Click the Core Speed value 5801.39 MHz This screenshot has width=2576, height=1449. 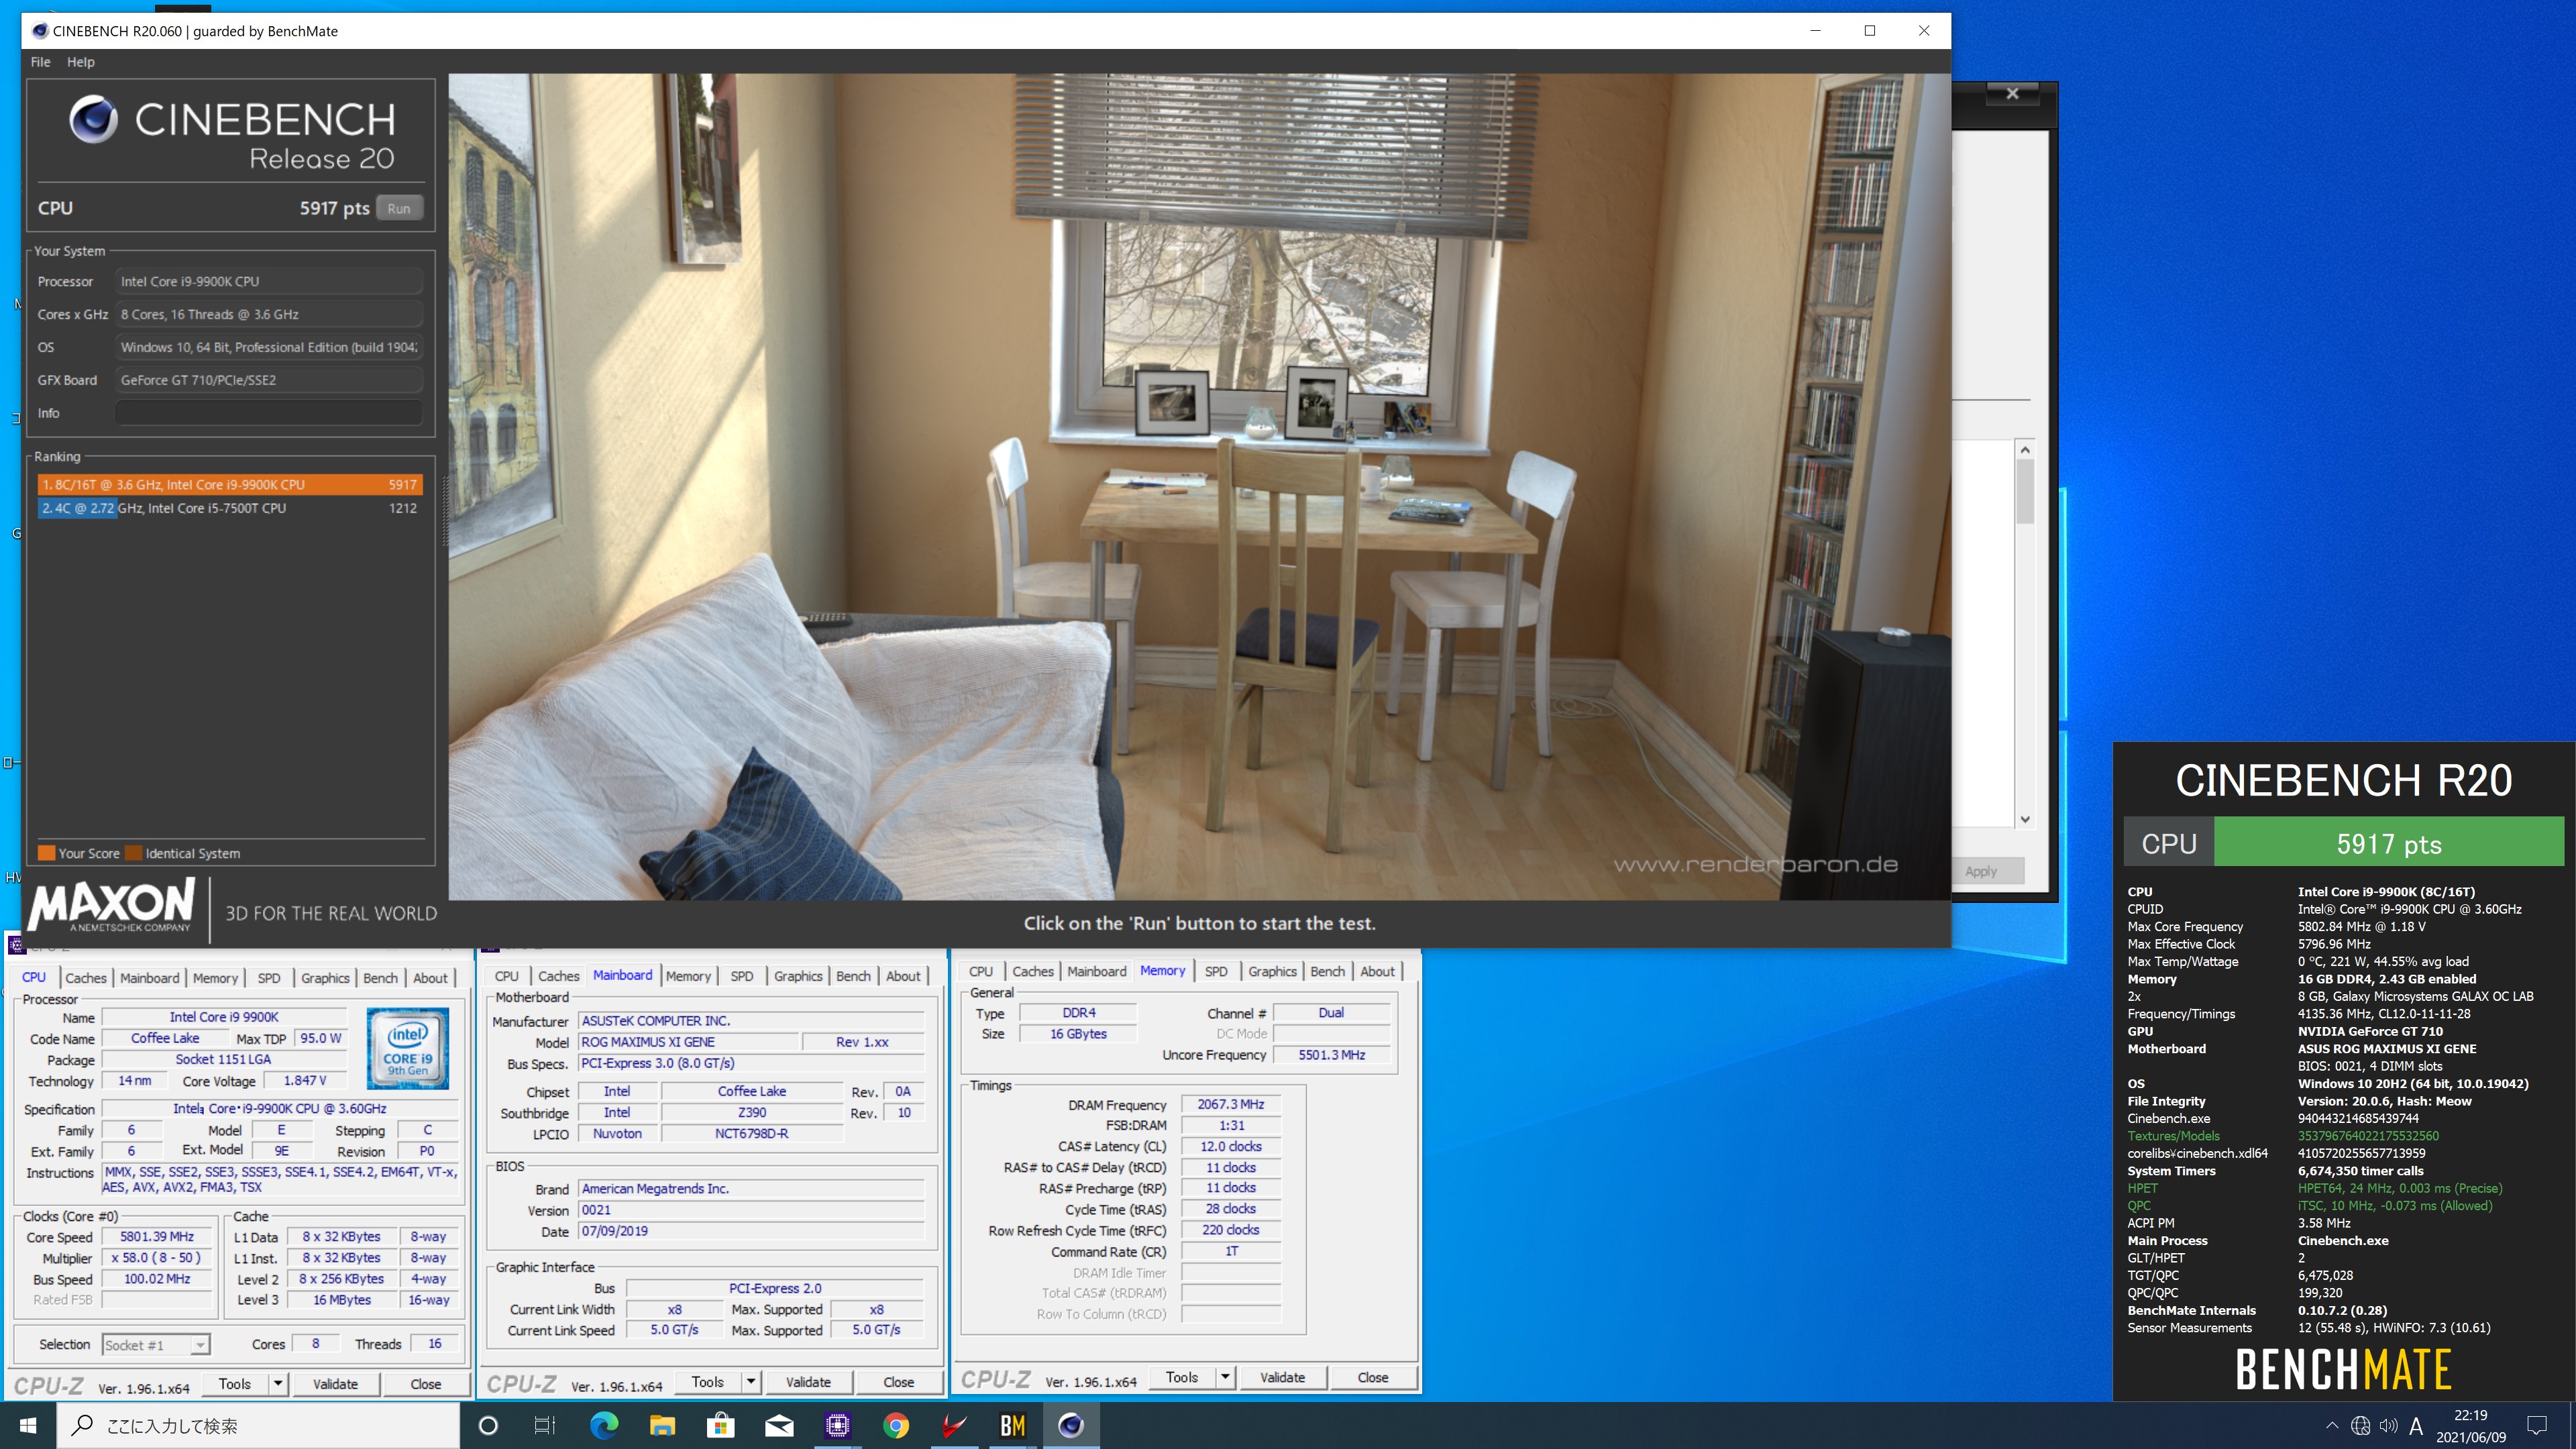[x=157, y=1237]
